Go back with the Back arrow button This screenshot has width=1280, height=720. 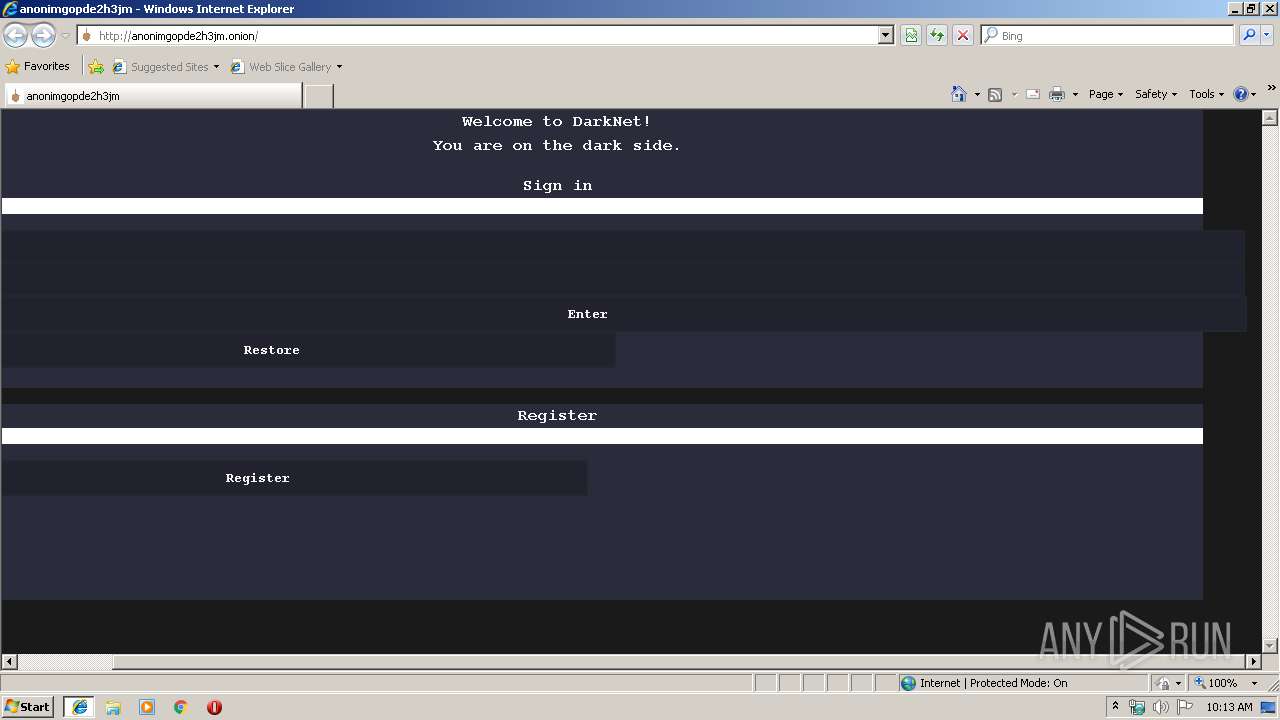[x=16, y=36]
